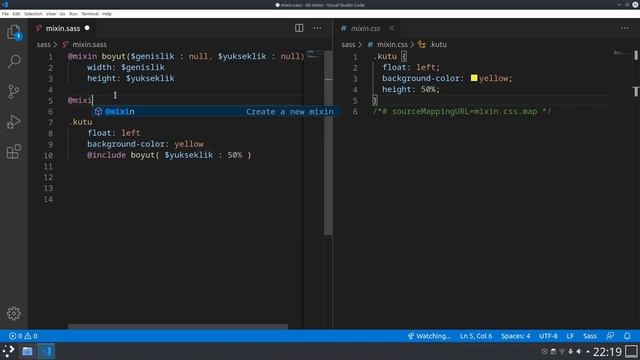
Task: Open the Extensions view
Action: (14, 151)
